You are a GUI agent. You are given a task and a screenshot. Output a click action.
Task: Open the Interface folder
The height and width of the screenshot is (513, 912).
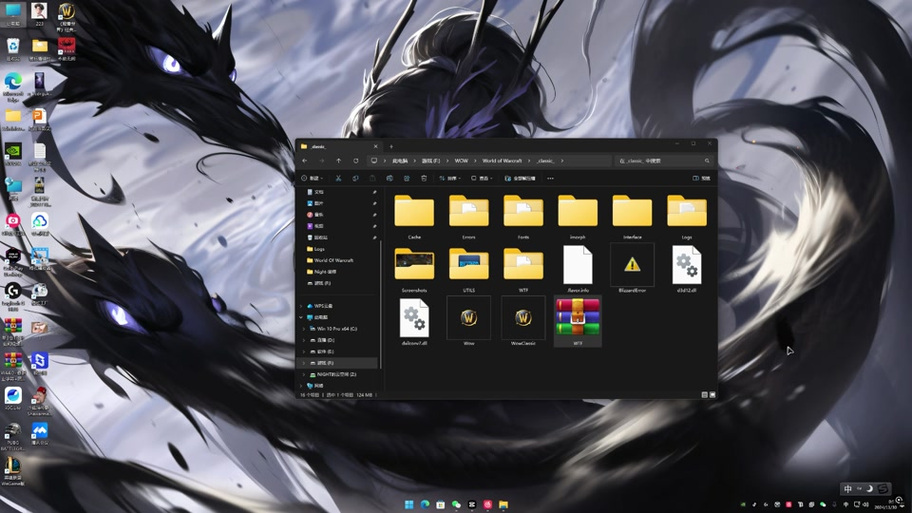632,217
